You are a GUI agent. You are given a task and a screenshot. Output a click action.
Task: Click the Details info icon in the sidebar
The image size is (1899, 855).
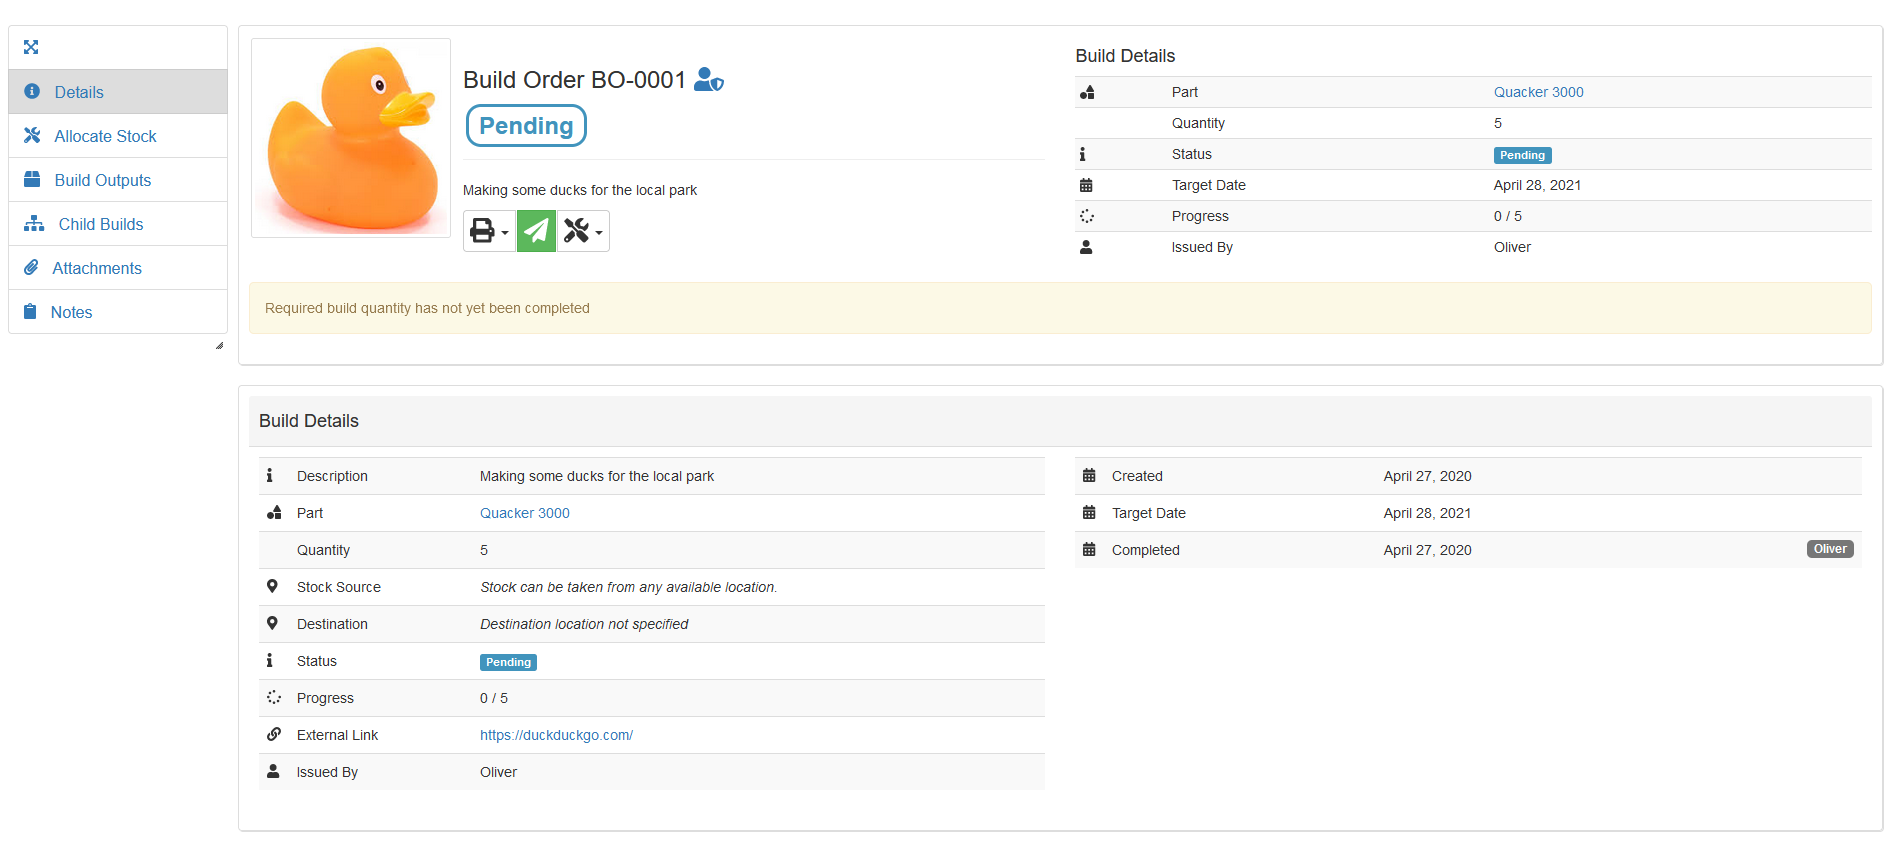tap(32, 92)
